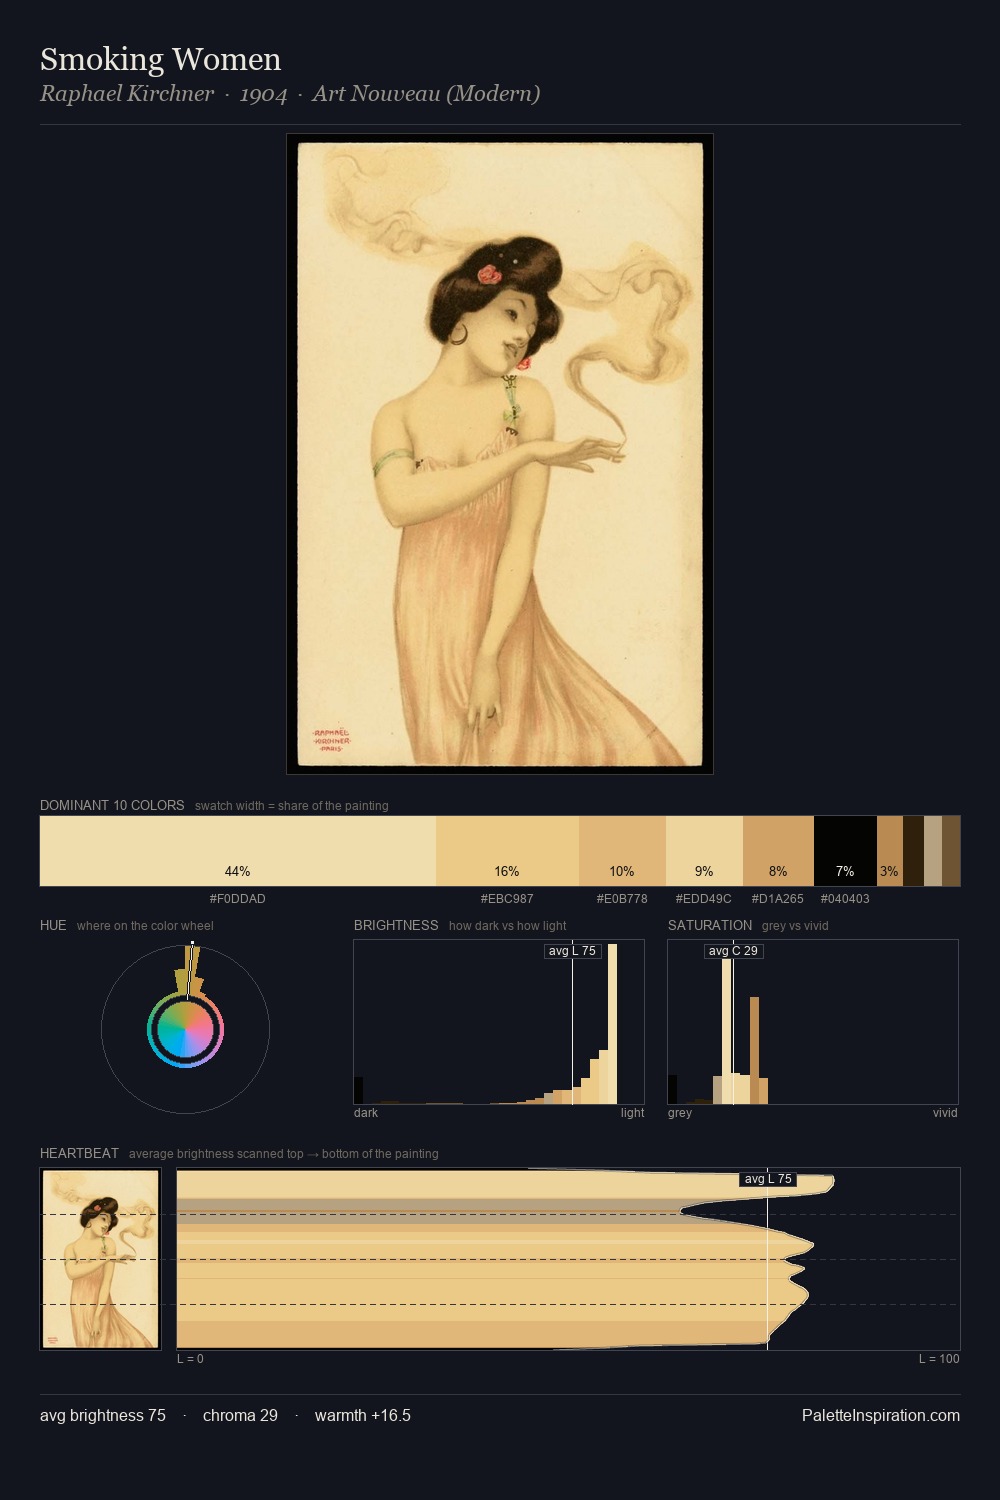Select the 44% swatch #F0DDAD
Viewport: 1000px width, 1500px height.
pos(238,851)
